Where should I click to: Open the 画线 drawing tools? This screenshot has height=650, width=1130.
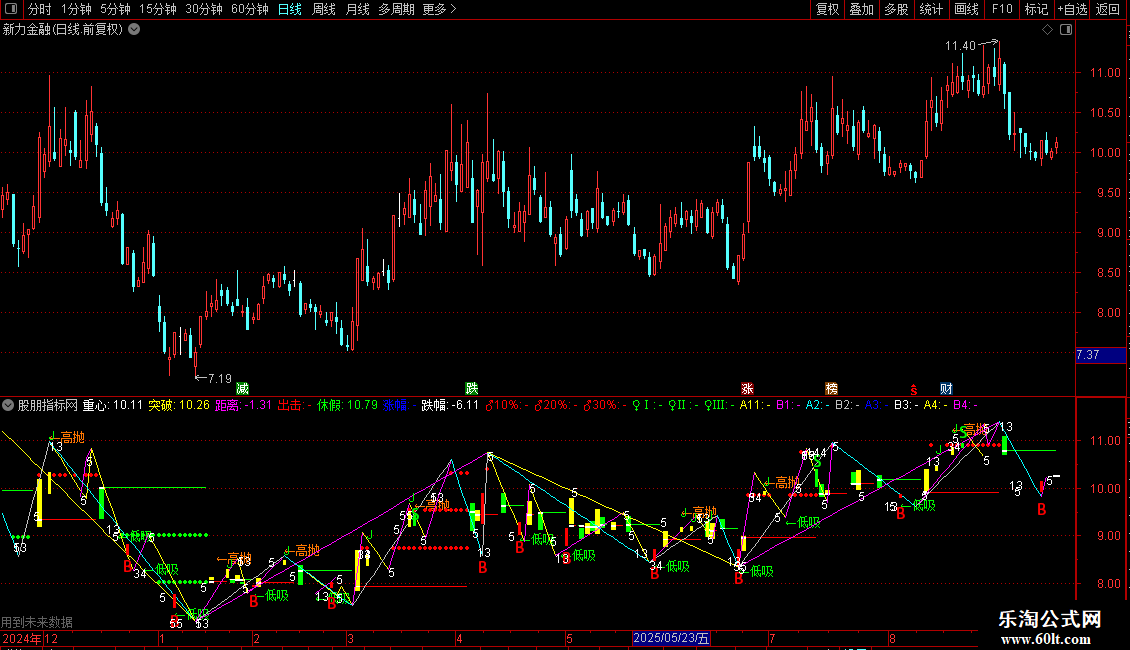[x=966, y=9]
